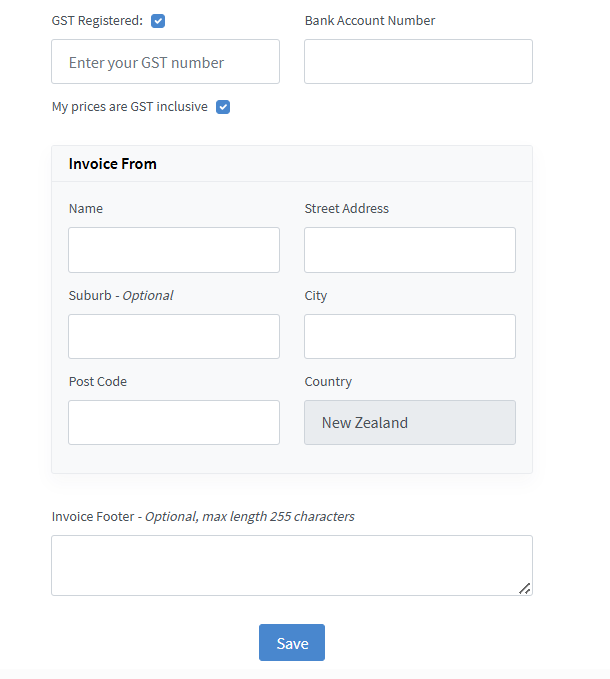Click the My prices are GST inclusive label
Viewport: 610px width, 679px height.
(x=130, y=107)
